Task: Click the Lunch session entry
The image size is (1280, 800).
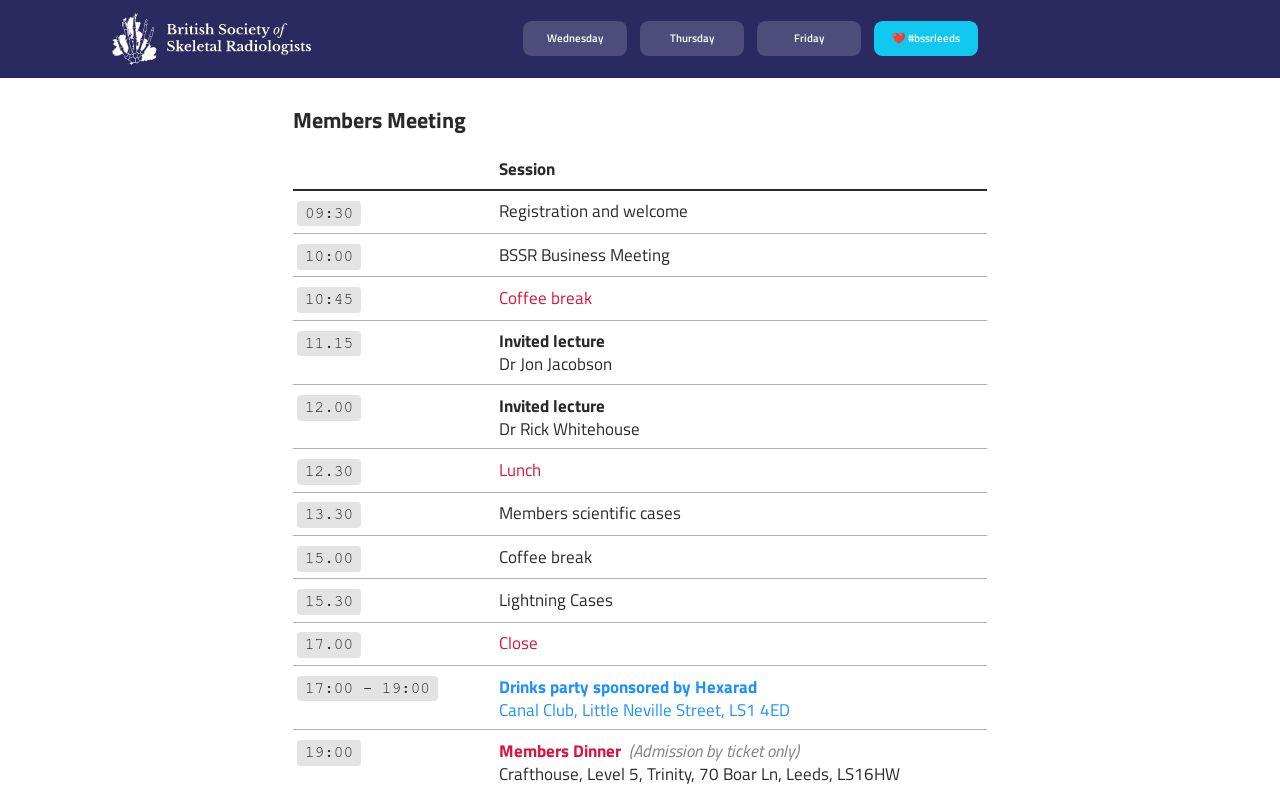Action: [519, 470]
